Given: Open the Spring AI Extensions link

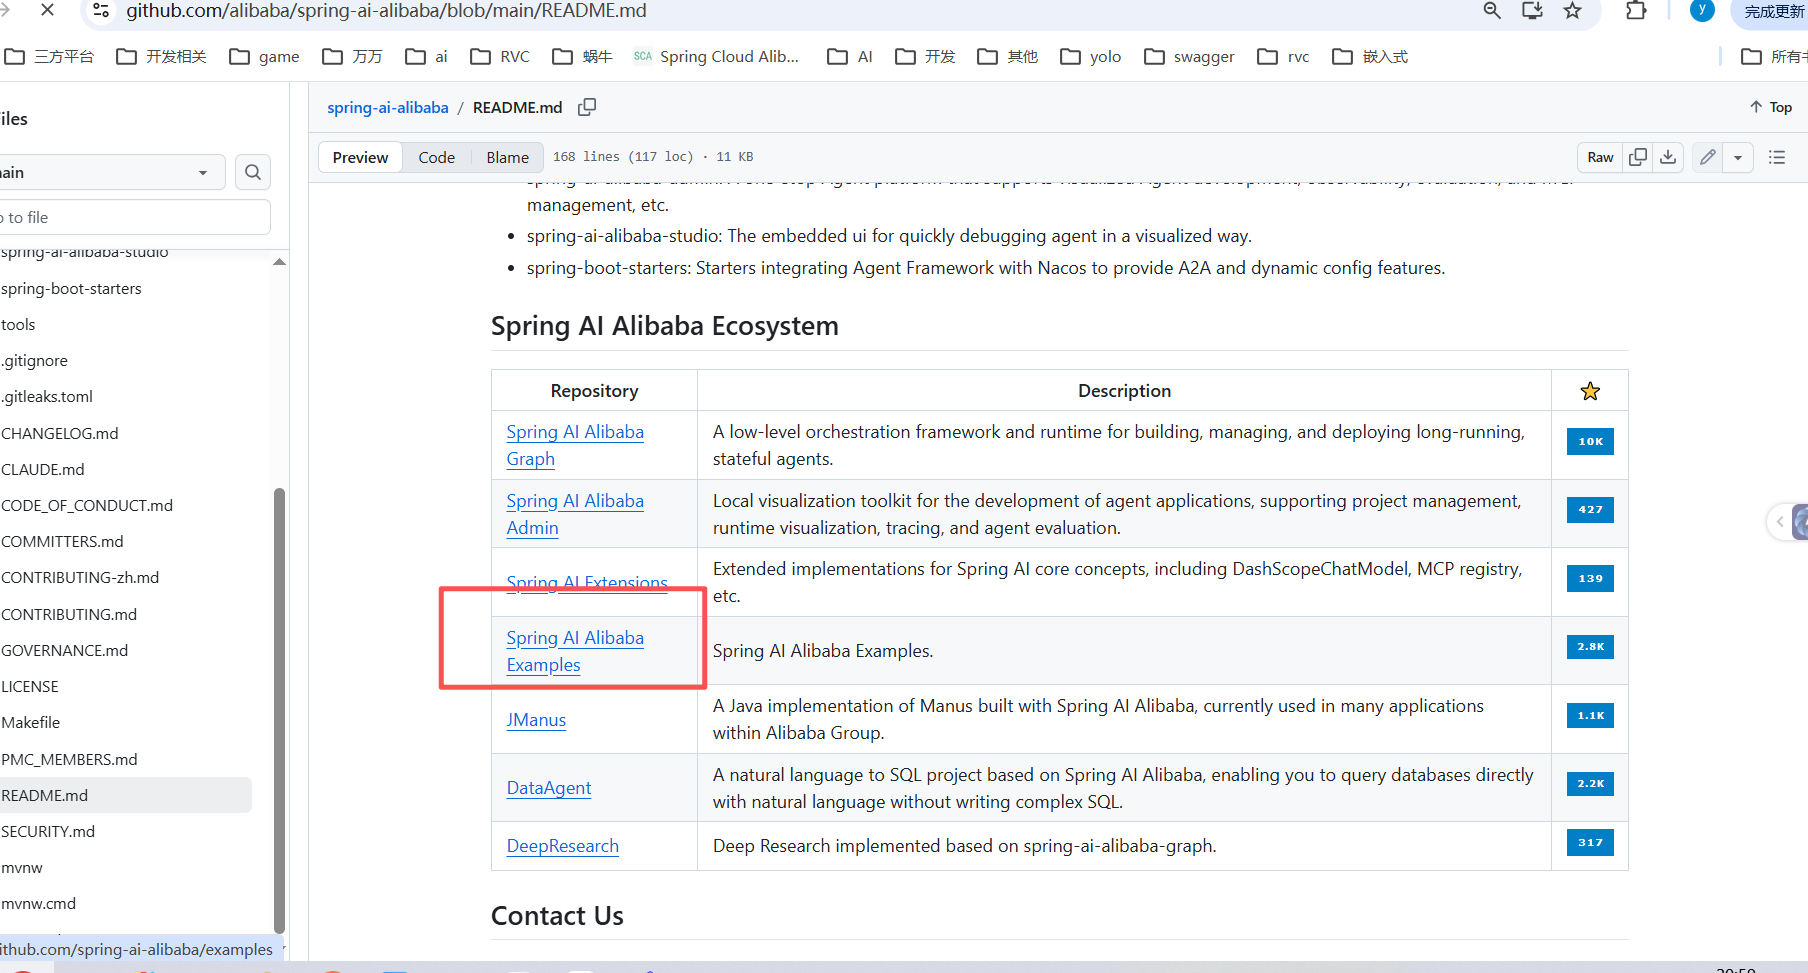Looking at the screenshot, I should 587,582.
